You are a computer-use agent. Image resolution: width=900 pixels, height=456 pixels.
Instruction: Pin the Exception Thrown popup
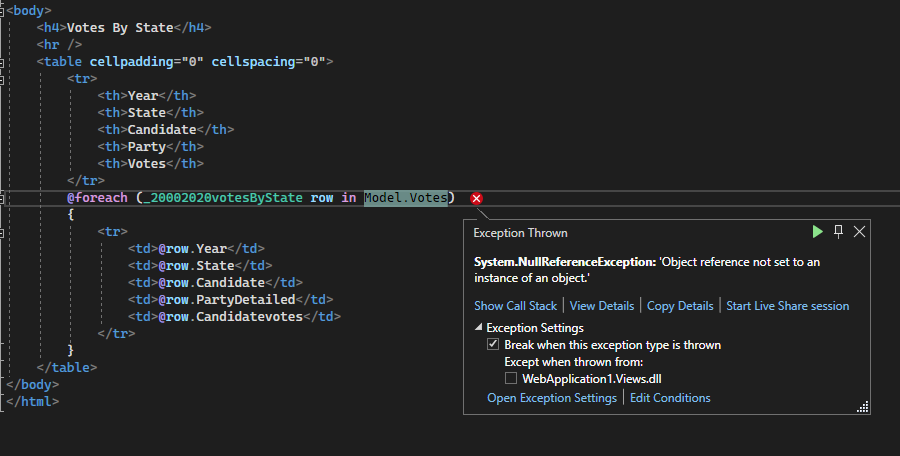839,232
